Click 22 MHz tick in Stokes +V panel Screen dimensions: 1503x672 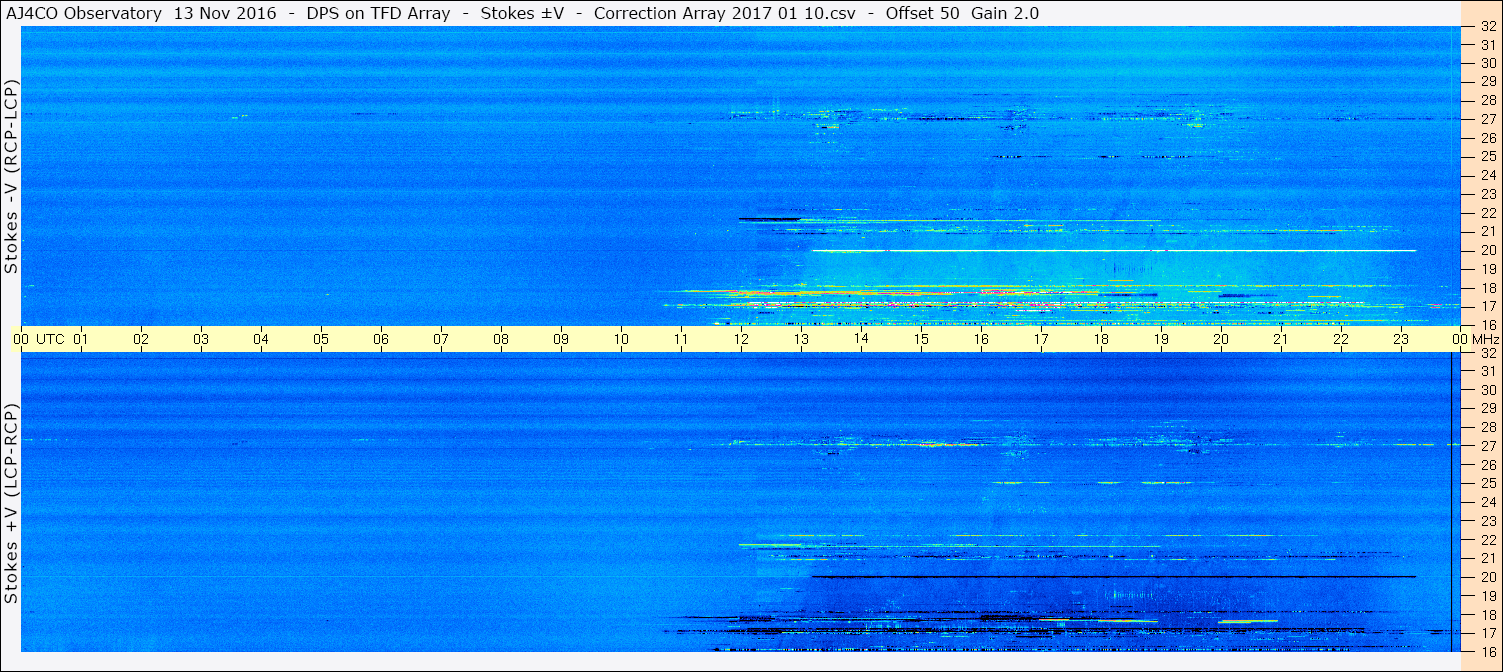click(1488, 540)
